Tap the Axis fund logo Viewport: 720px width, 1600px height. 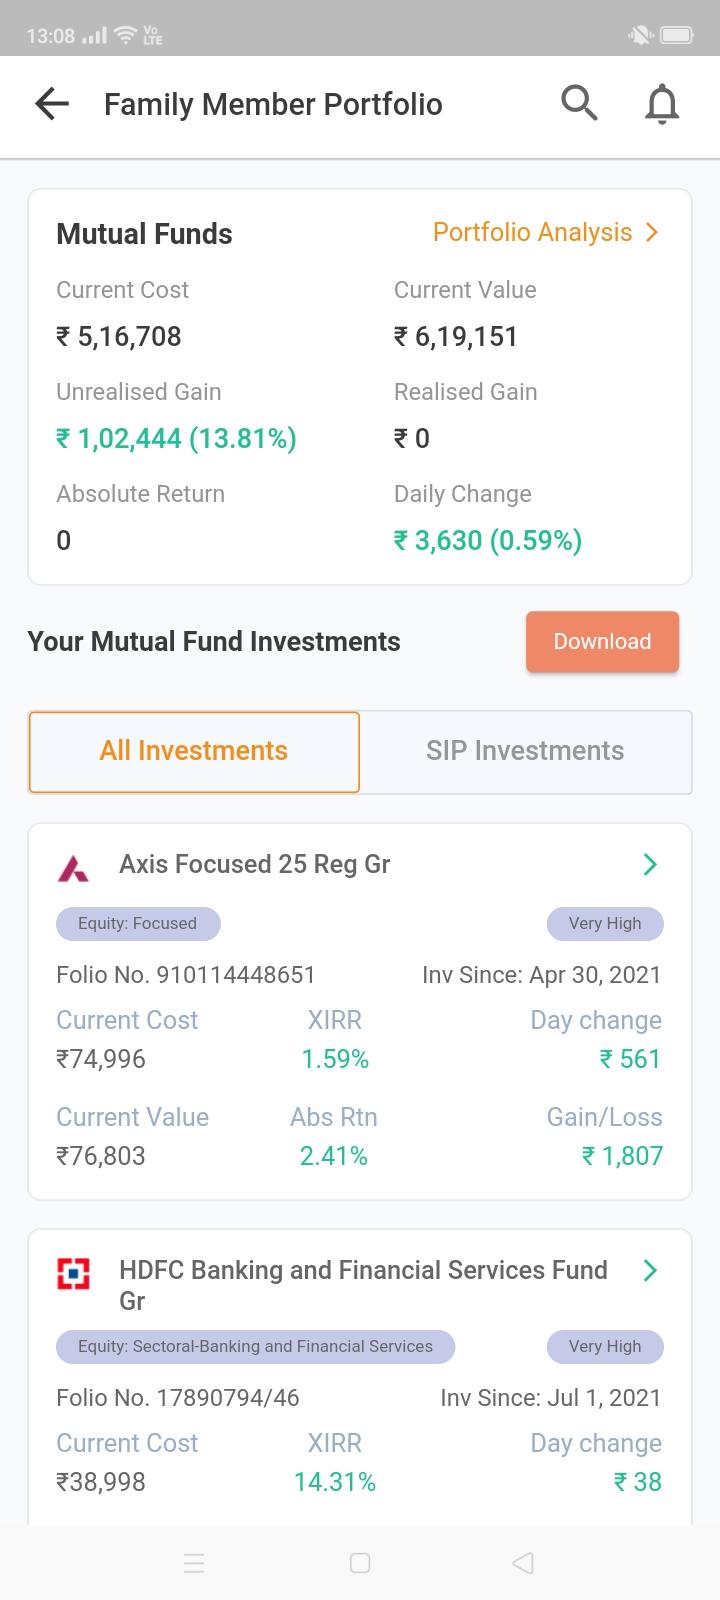pyautogui.click(x=73, y=867)
